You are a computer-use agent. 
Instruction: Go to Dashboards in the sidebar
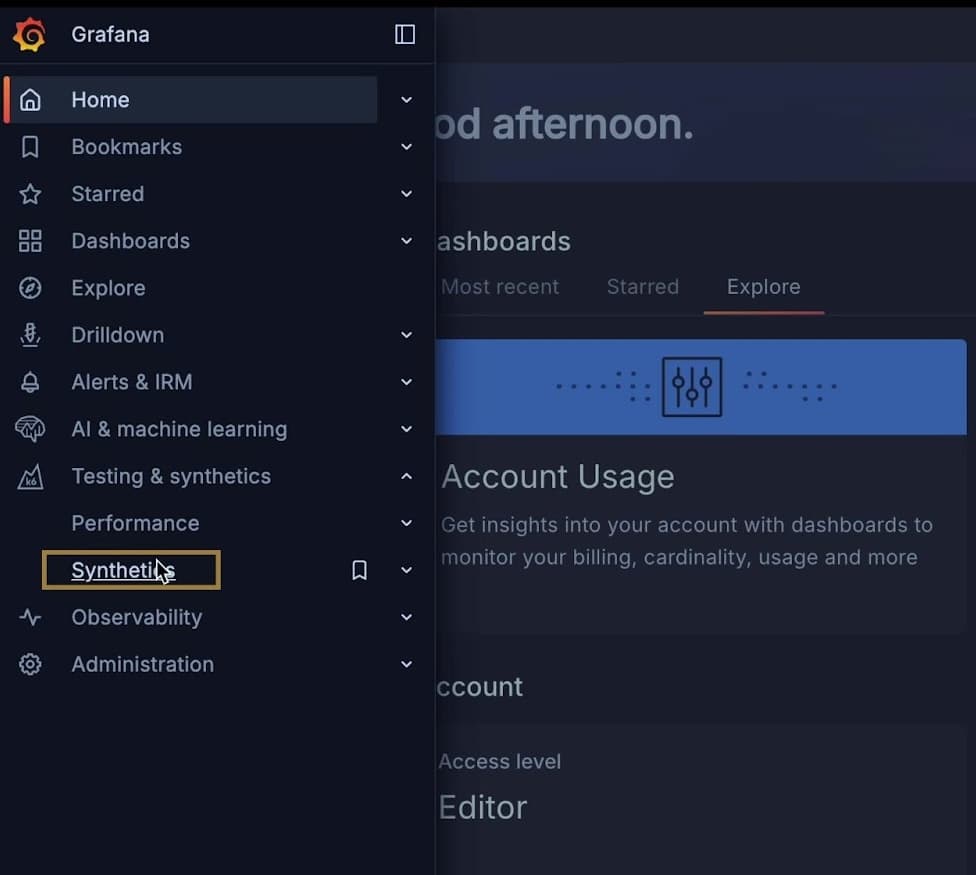coord(131,241)
